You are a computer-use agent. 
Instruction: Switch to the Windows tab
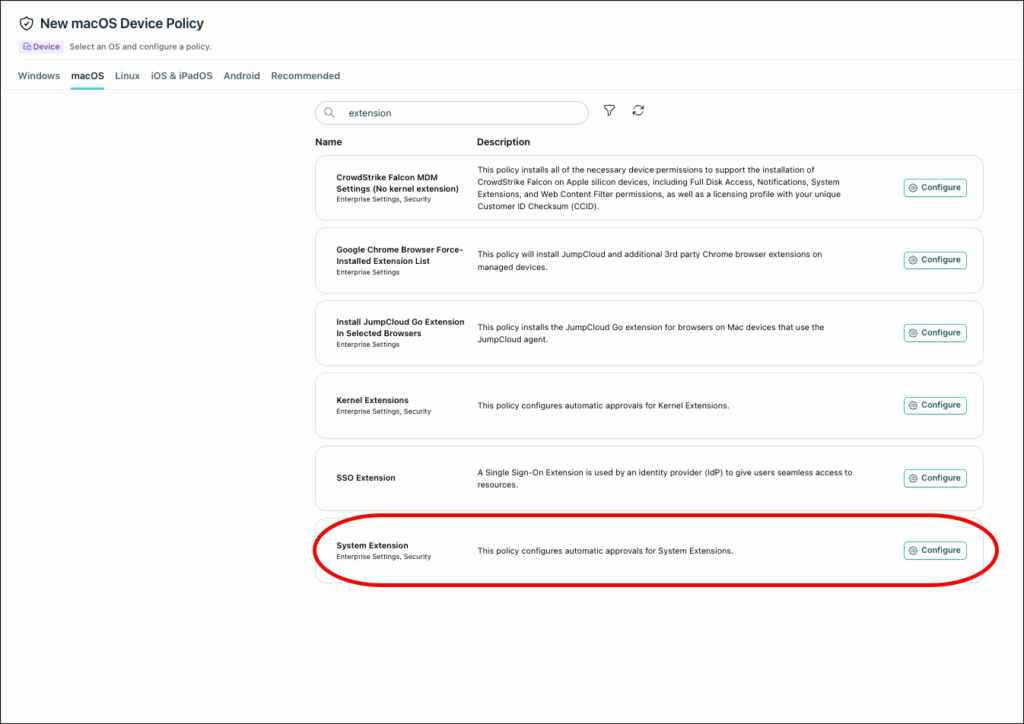39,76
